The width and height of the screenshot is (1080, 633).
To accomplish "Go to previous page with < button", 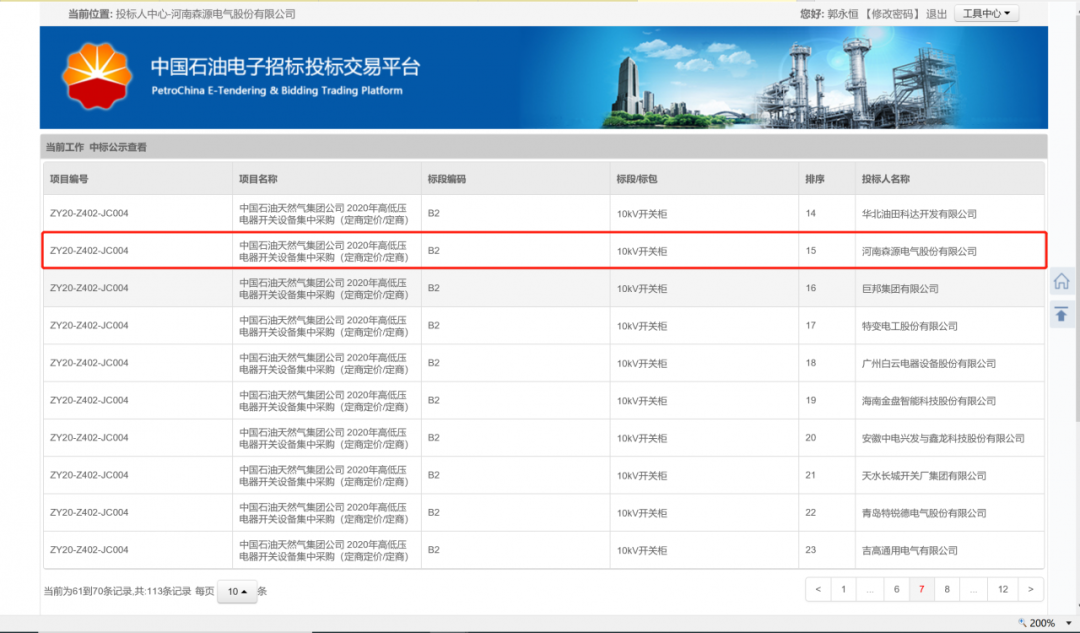I will tap(818, 590).
